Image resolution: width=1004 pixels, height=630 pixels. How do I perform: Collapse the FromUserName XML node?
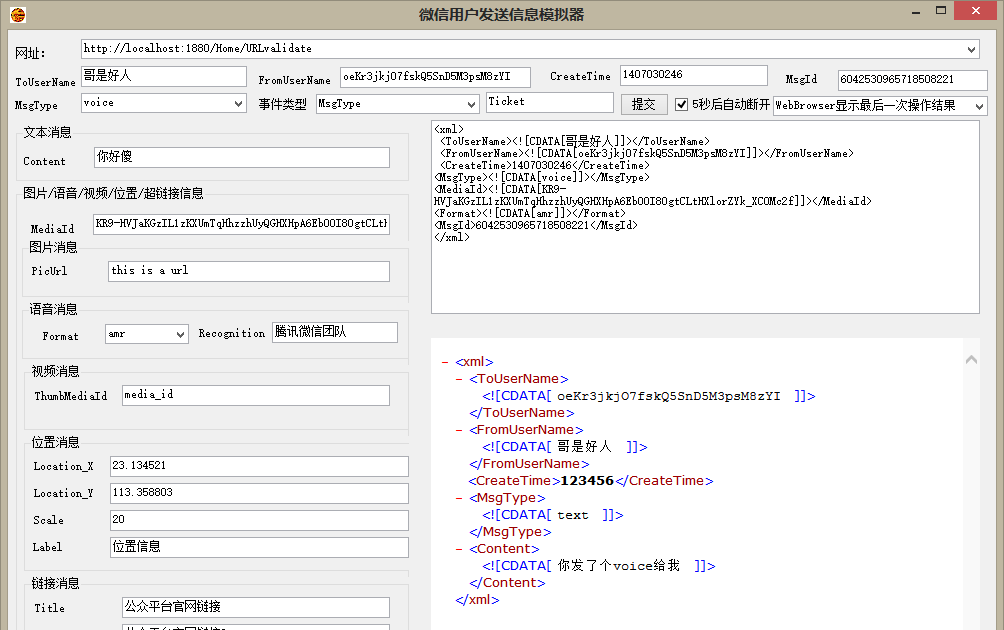click(458, 430)
